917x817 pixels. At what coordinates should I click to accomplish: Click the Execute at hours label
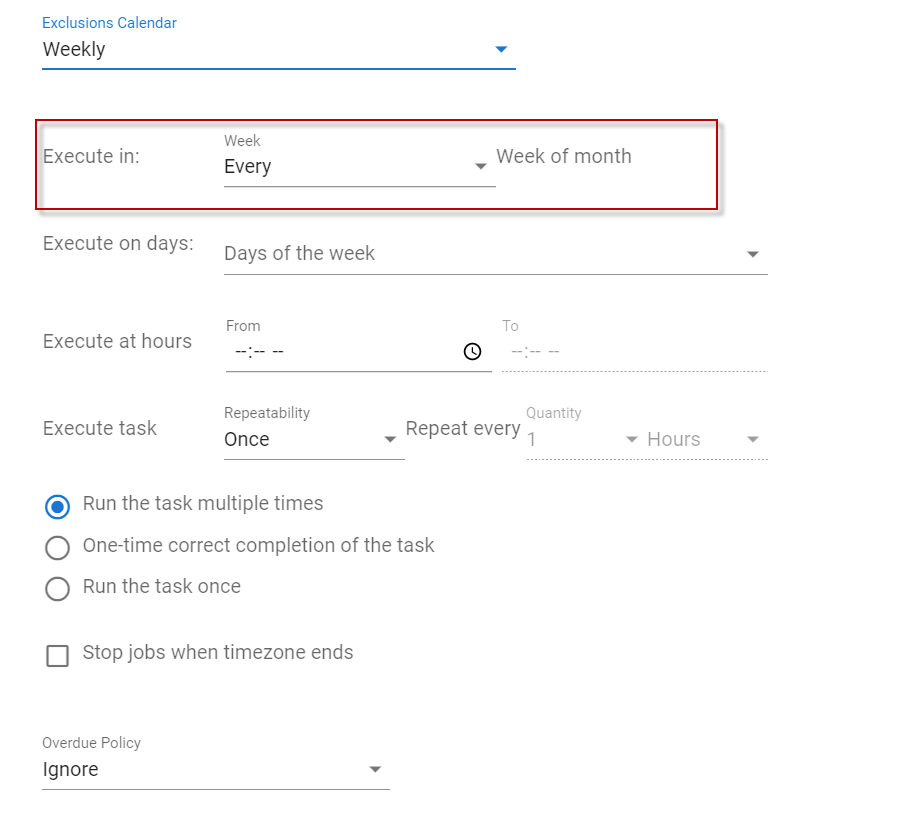(x=117, y=341)
